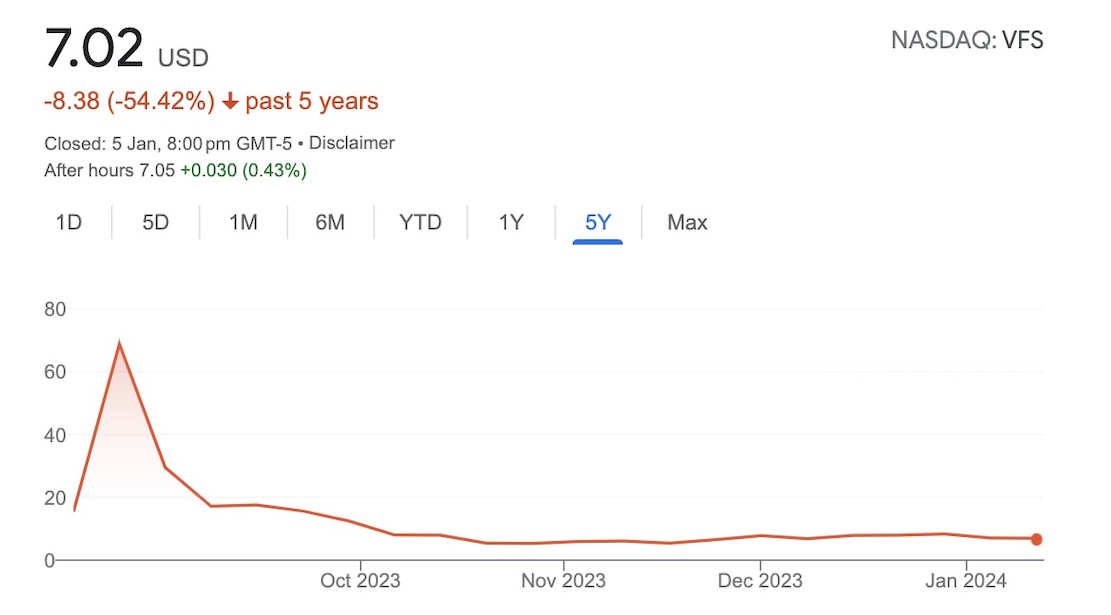This screenshot has height=615, width=1111.
Task: Click the red downward trend arrow icon
Action: coord(231,100)
